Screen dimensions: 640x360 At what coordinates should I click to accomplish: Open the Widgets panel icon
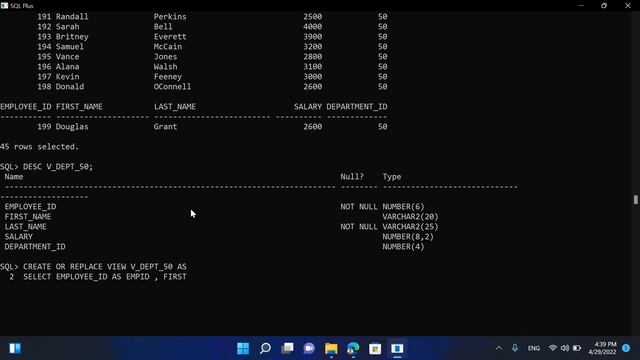point(15,348)
